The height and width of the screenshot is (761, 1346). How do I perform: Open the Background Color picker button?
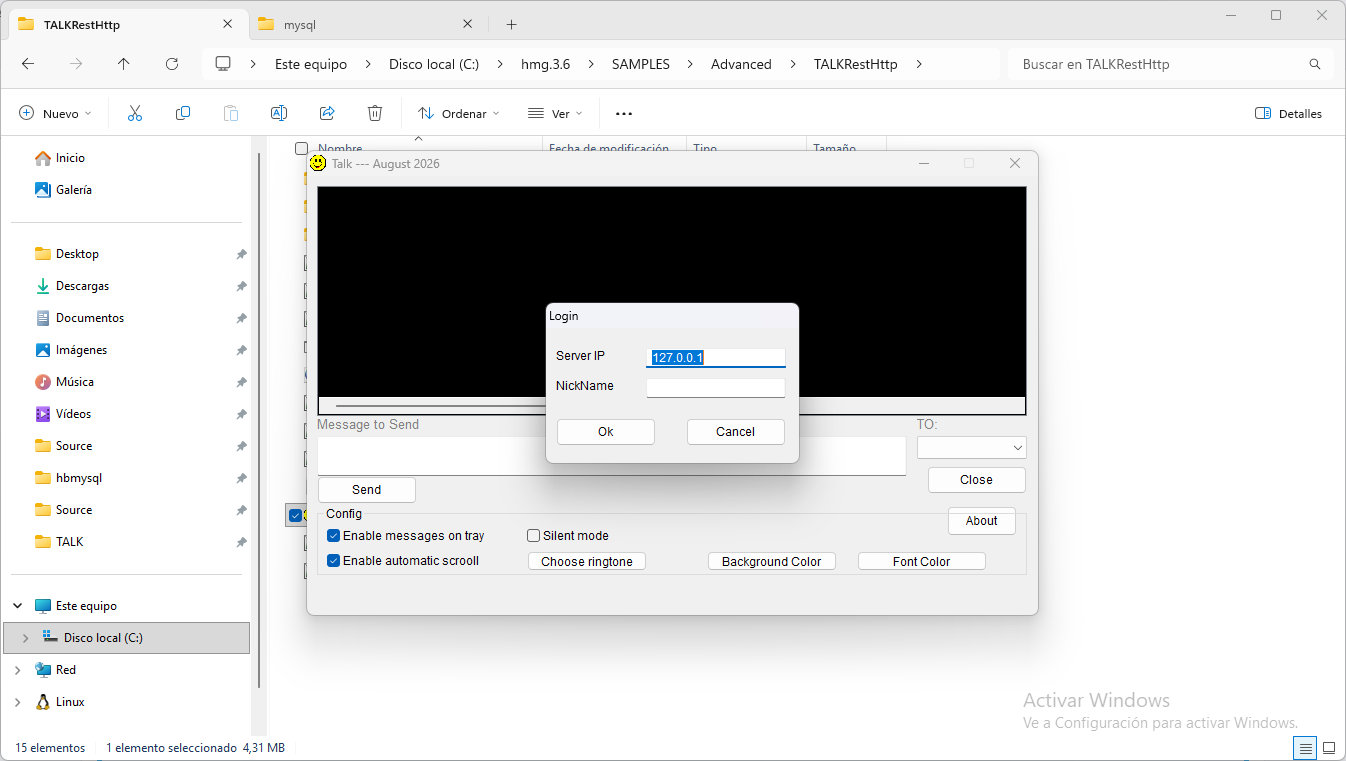tap(772, 562)
